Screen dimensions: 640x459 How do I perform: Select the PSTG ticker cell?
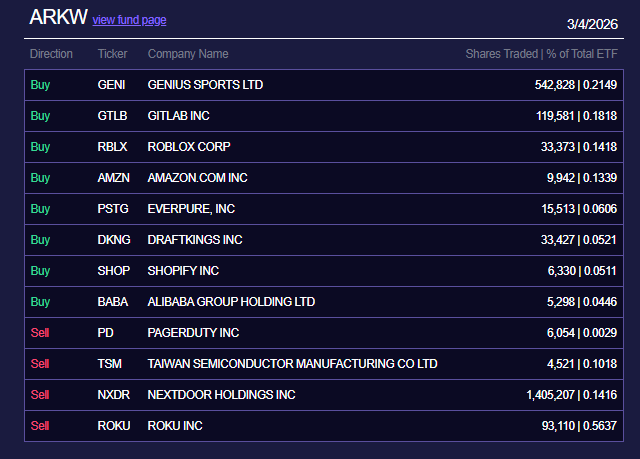click(x=113, y=209)
